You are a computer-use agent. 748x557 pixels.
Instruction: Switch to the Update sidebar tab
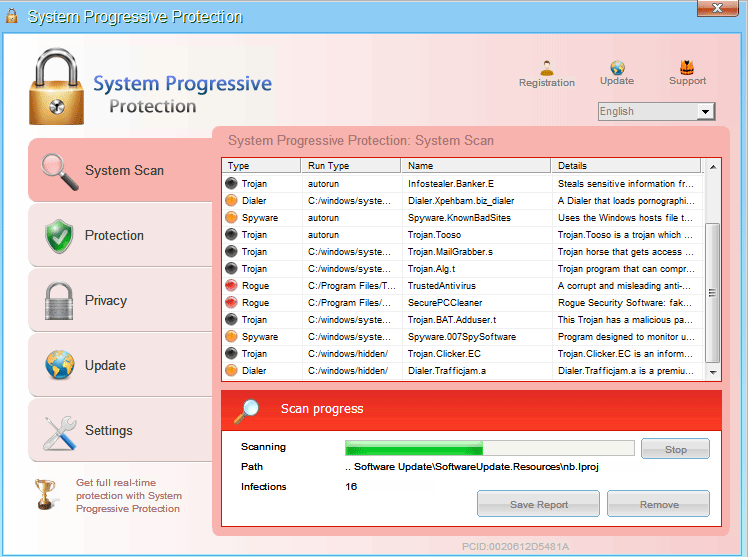105,366
